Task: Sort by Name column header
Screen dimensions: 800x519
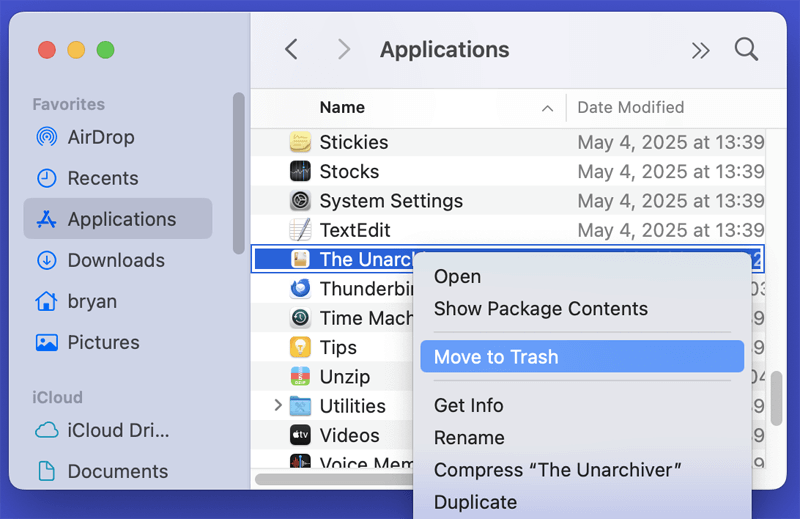Action: pos(342,108)
